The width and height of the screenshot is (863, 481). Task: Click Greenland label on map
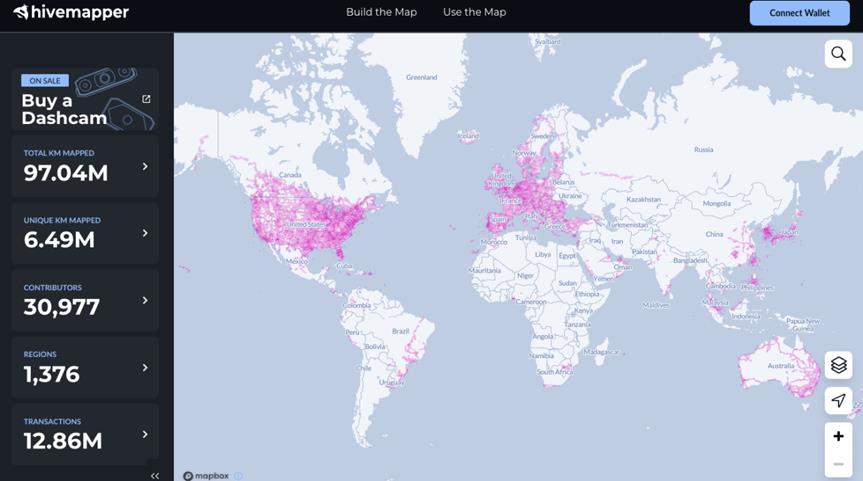point(422,77)
